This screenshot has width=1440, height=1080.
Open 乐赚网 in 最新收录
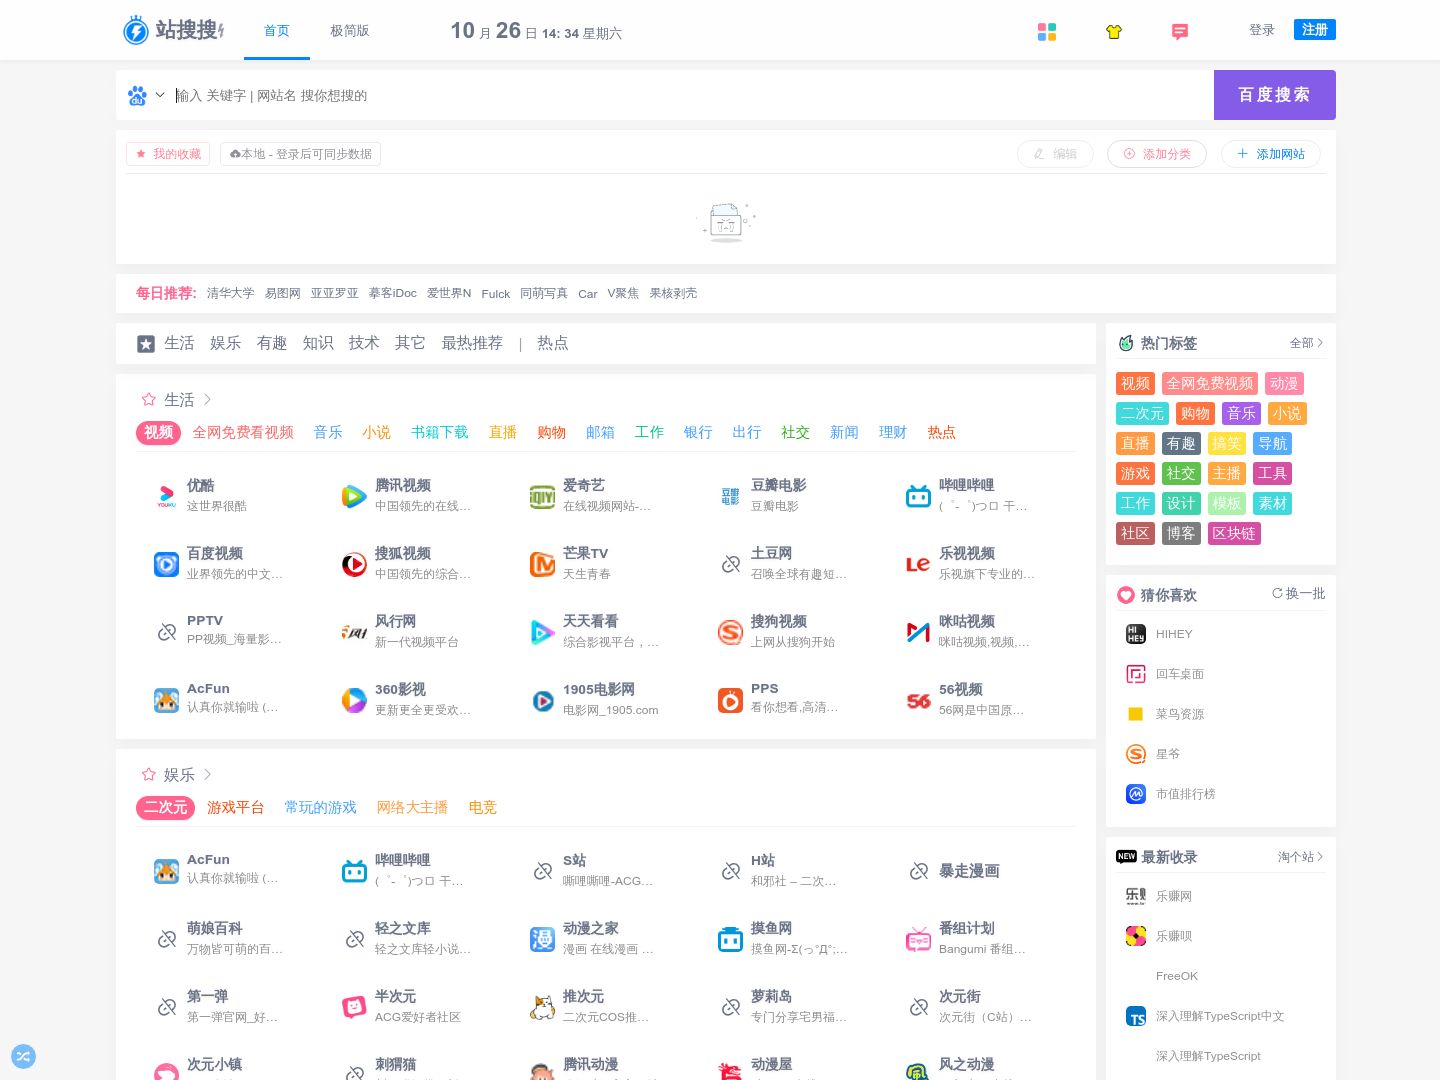pyautogui.click(x=1174, y=896)
